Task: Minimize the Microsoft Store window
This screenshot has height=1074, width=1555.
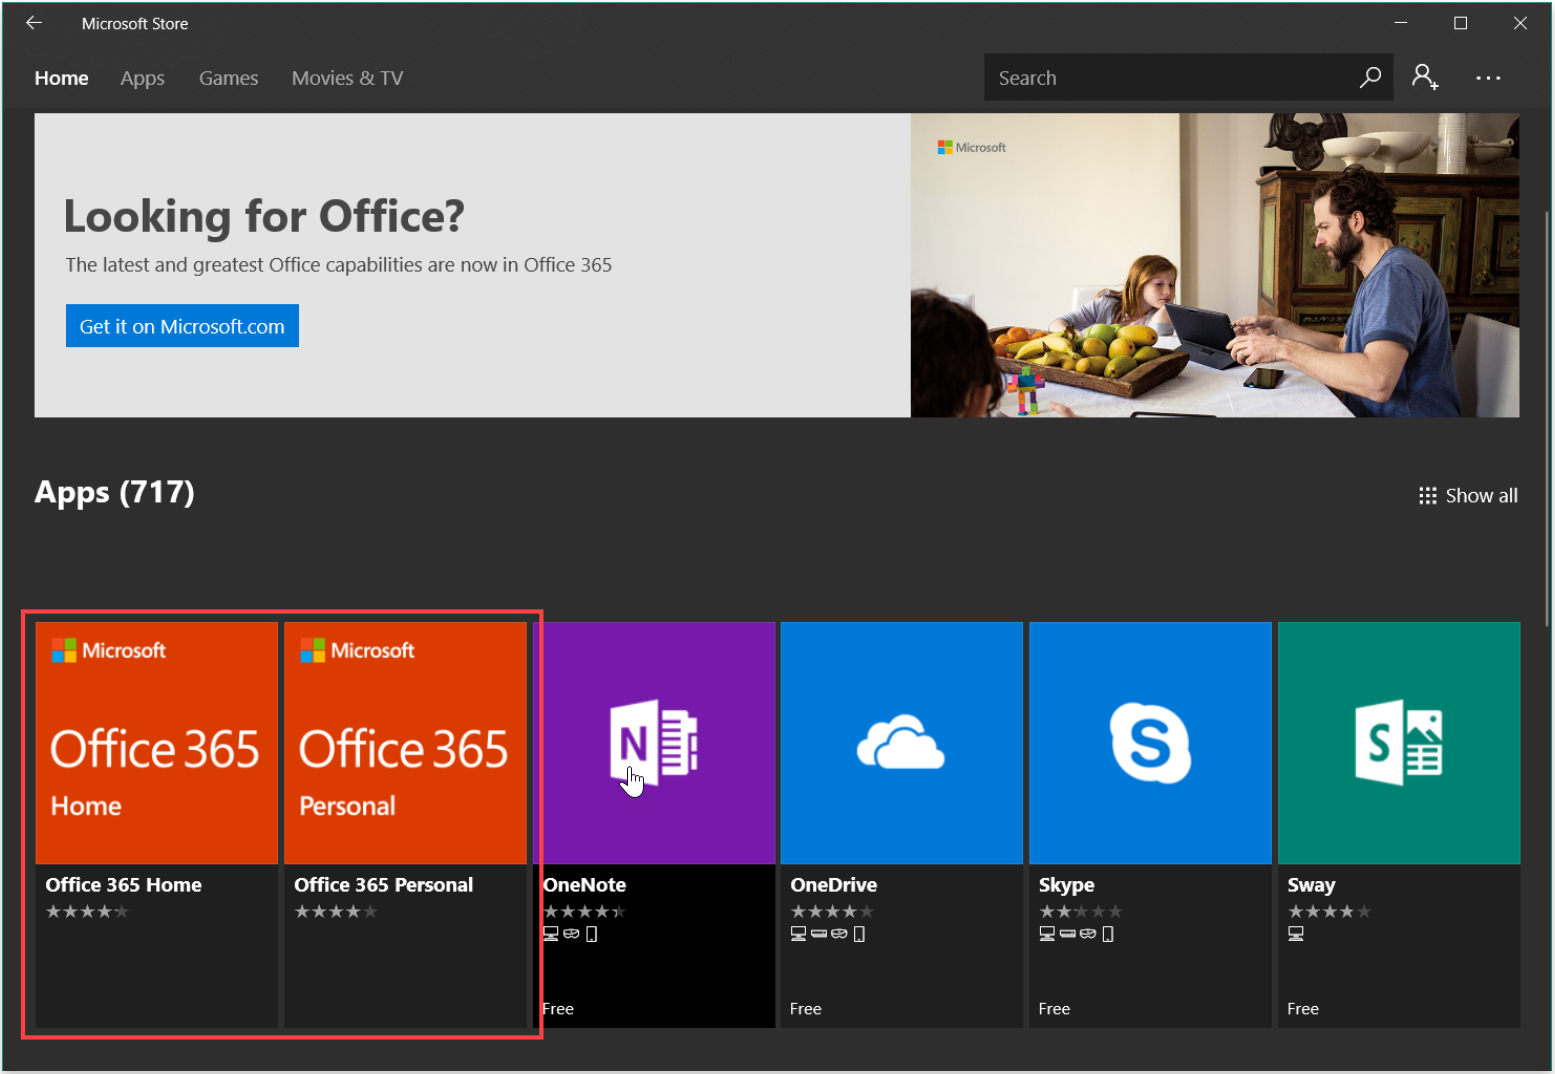Action: point(1401,23)
